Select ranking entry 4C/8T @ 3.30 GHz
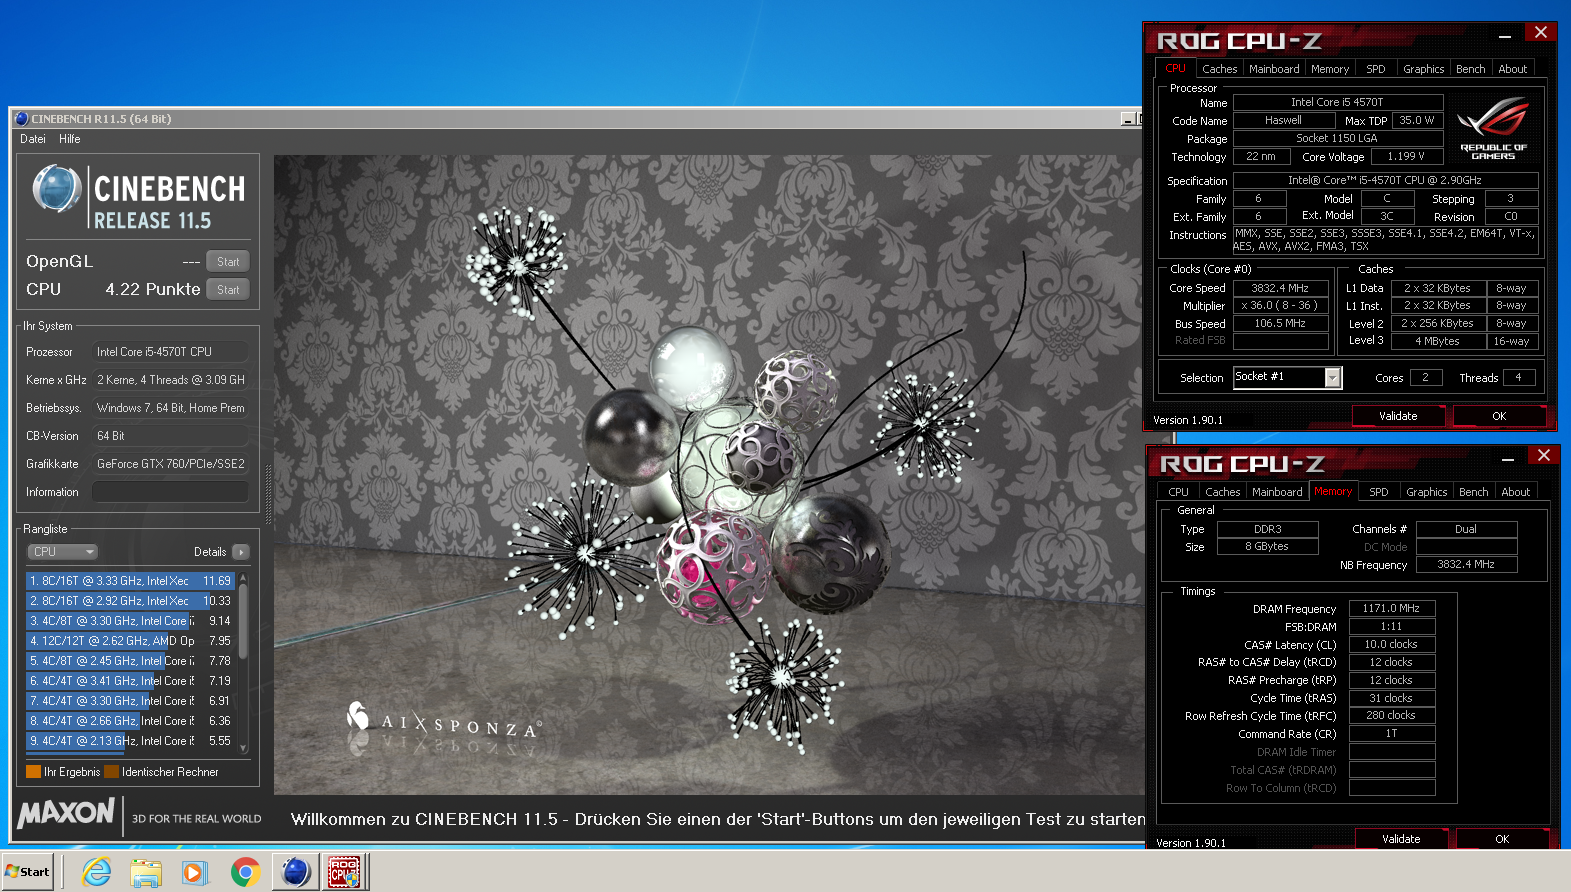The image size is (1571, 892). 130,621
